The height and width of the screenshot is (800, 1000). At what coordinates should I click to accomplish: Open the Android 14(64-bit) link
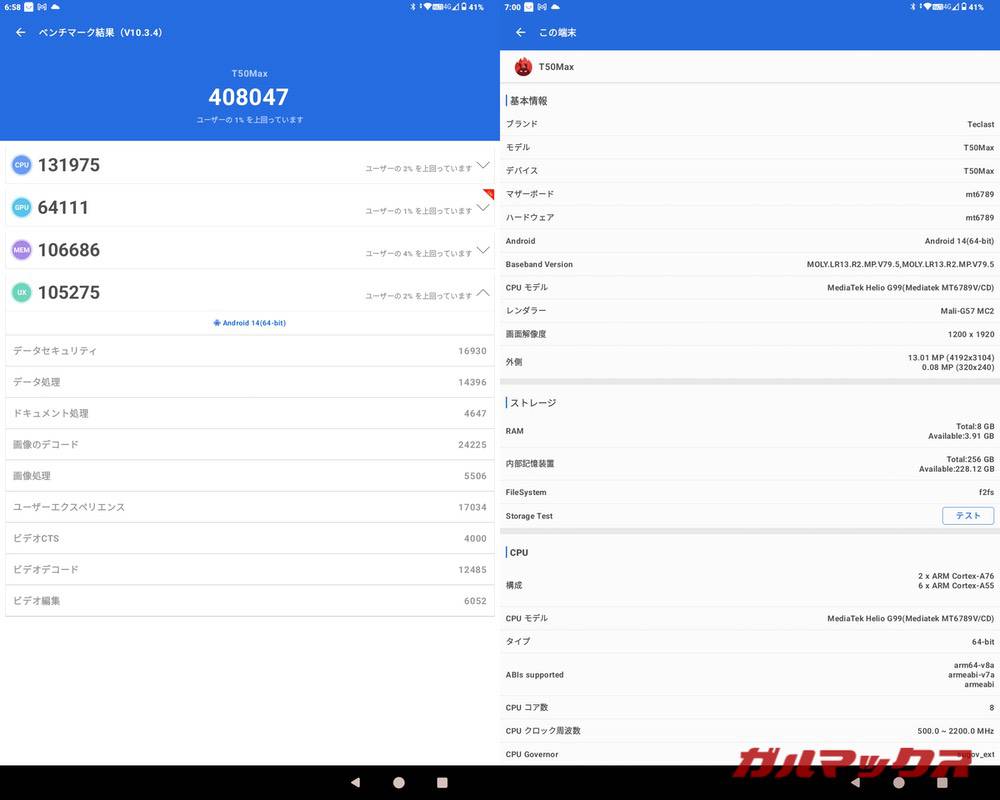tap(249, 322)
